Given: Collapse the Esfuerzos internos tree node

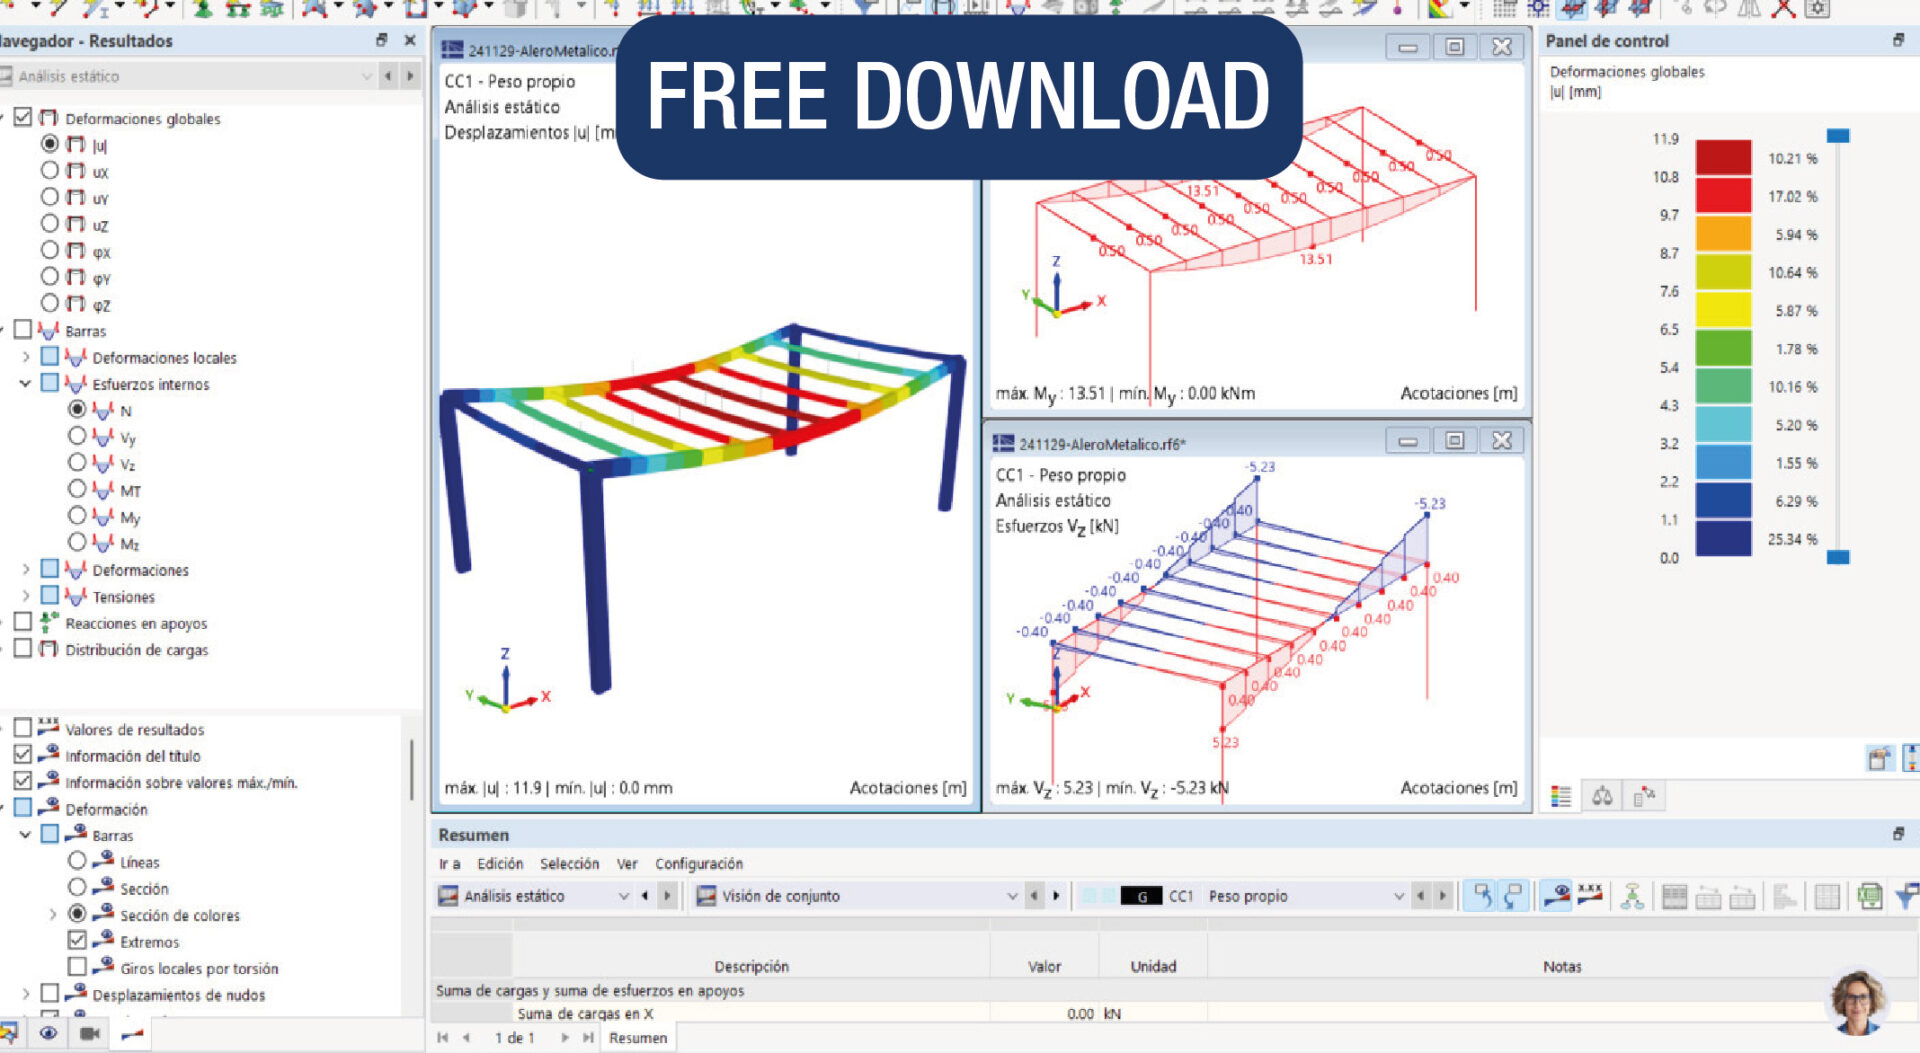Looking at the screenshot, I should [x=25, y=383].
